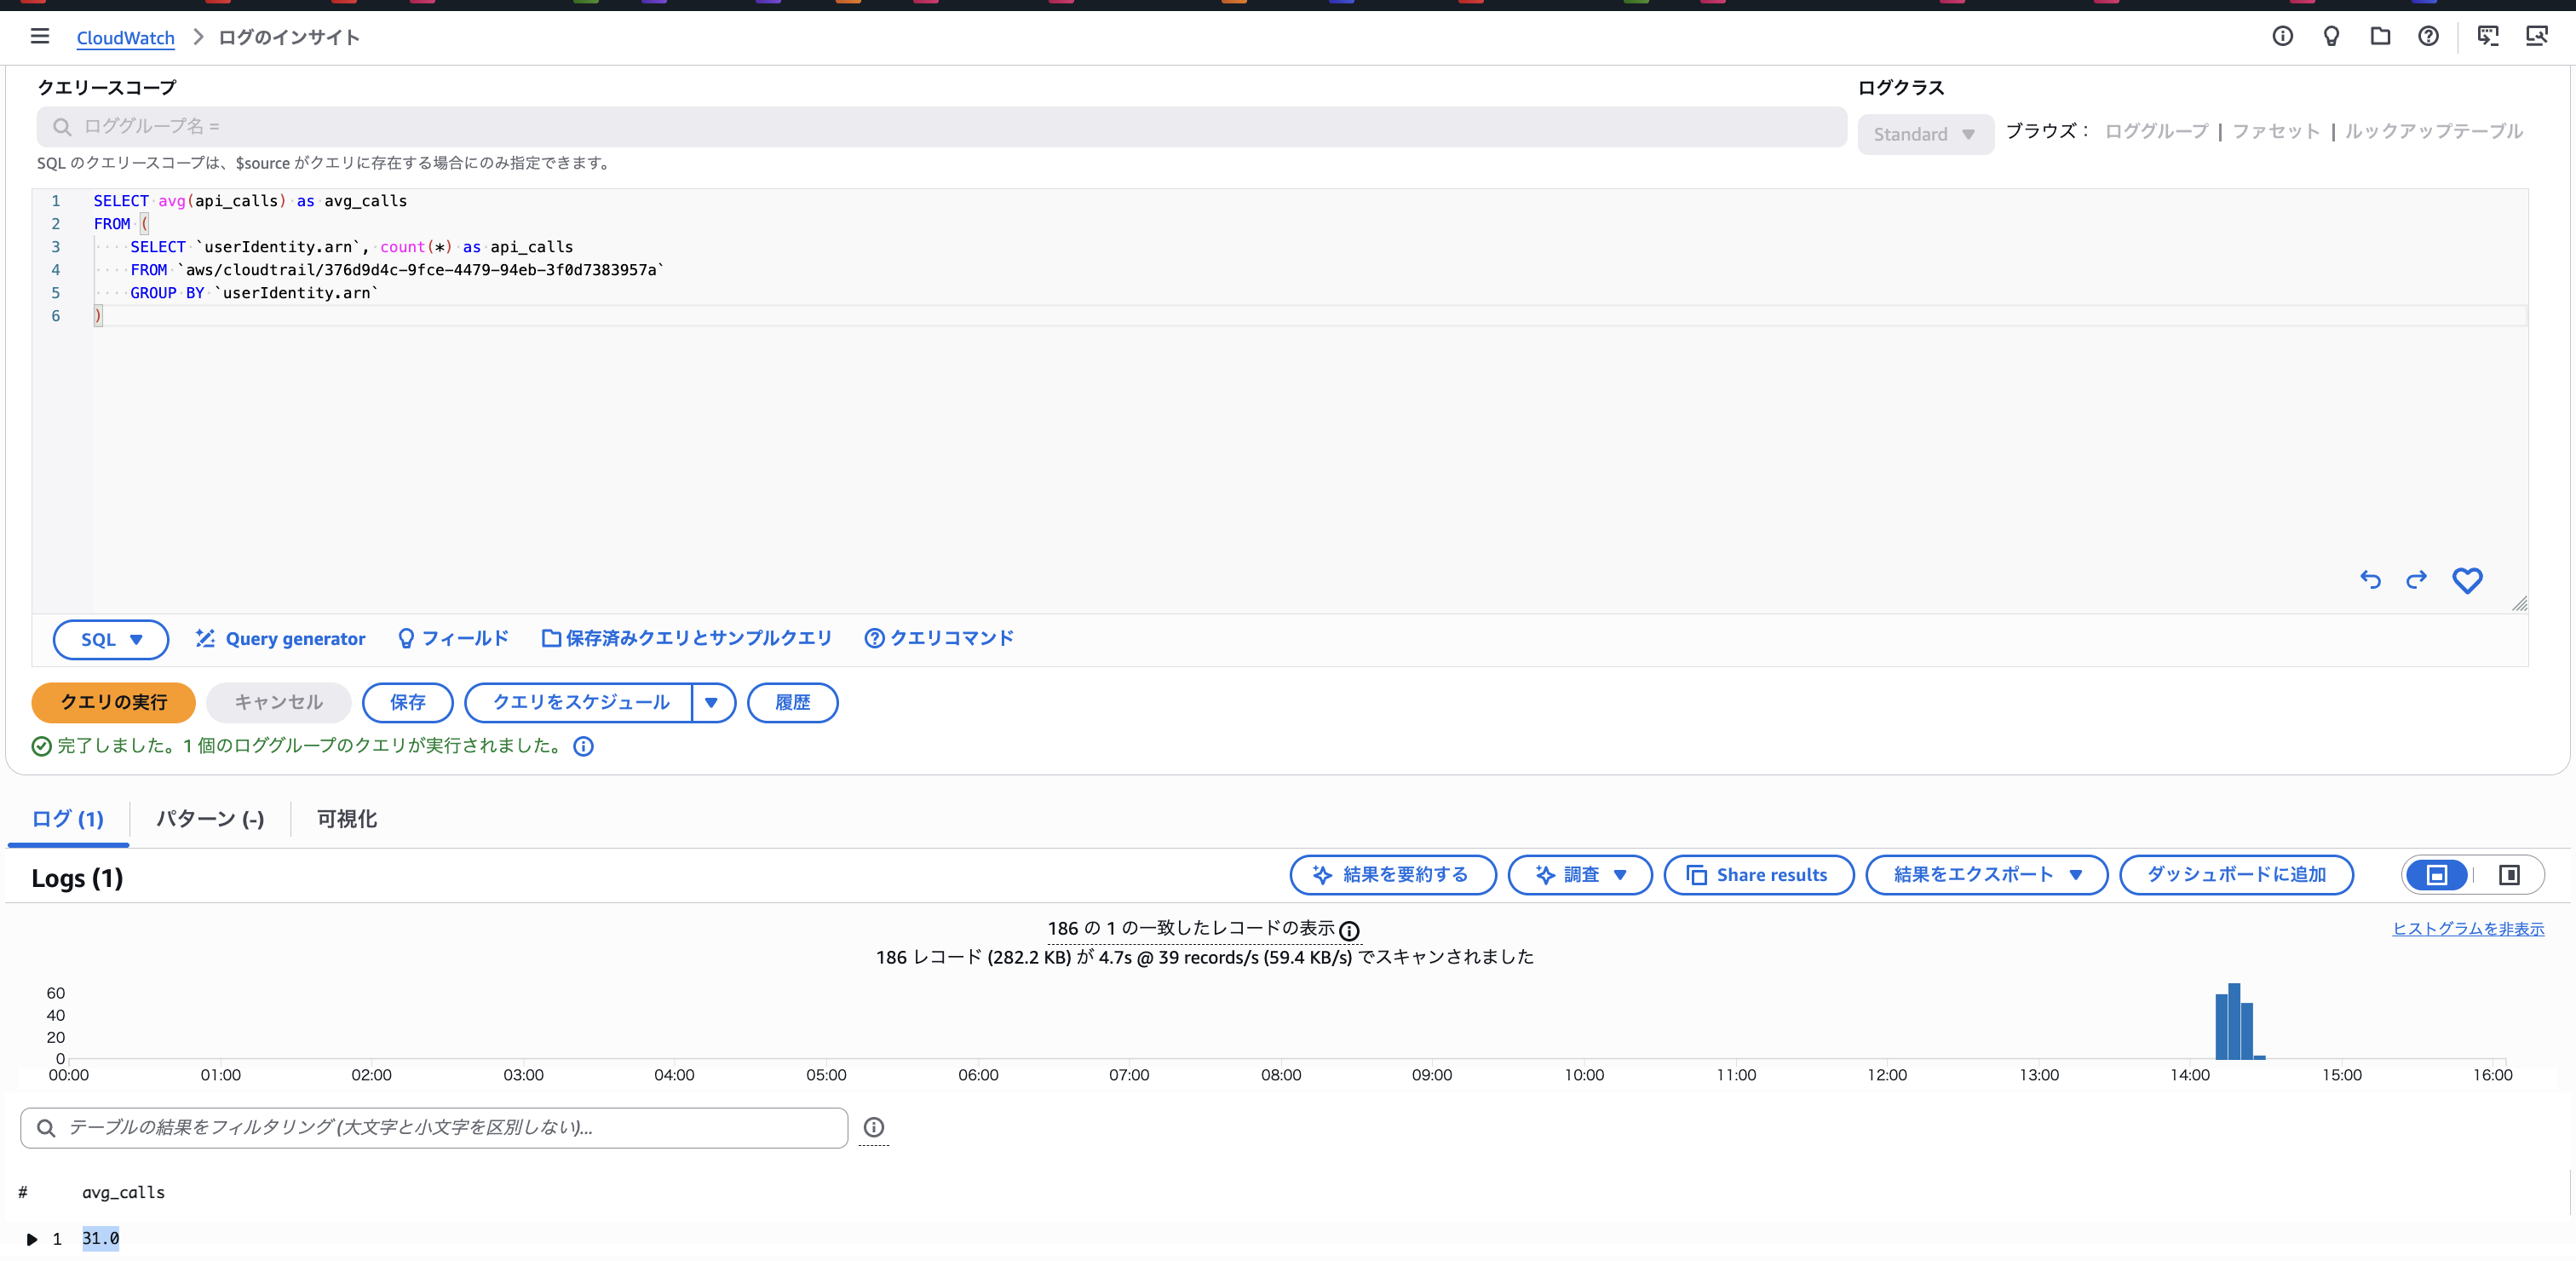2576x1261 pixels.
Task: Open query 履歴 history
Action: pos(793,703)
